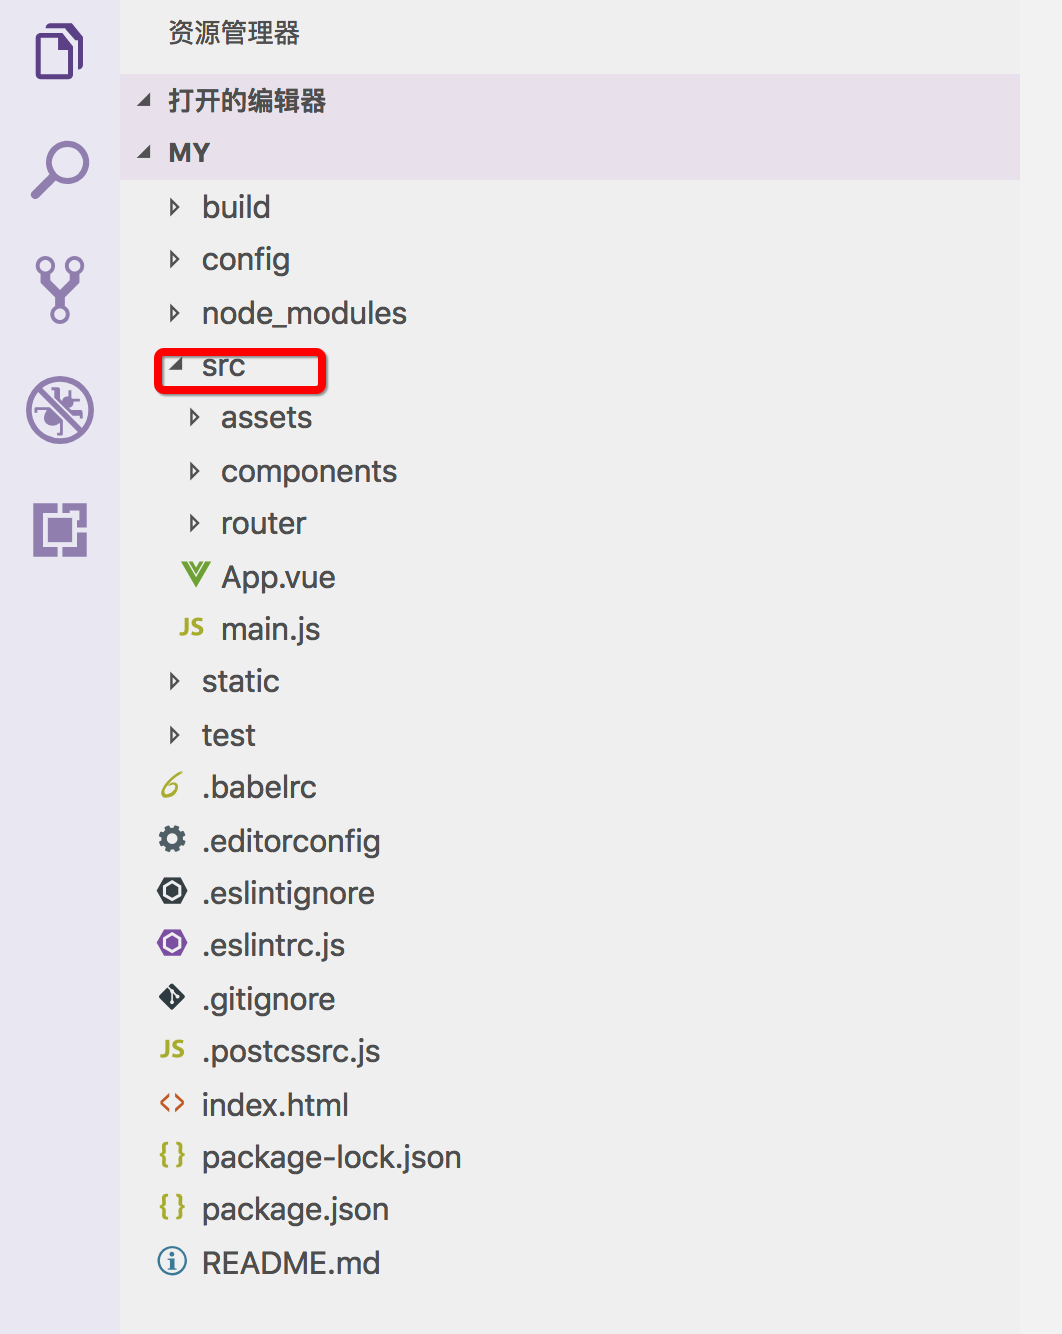Viewport: 1062px width, 1334px height.
Task: Collapse the 打开的编辑器 section
Action: 145,100
